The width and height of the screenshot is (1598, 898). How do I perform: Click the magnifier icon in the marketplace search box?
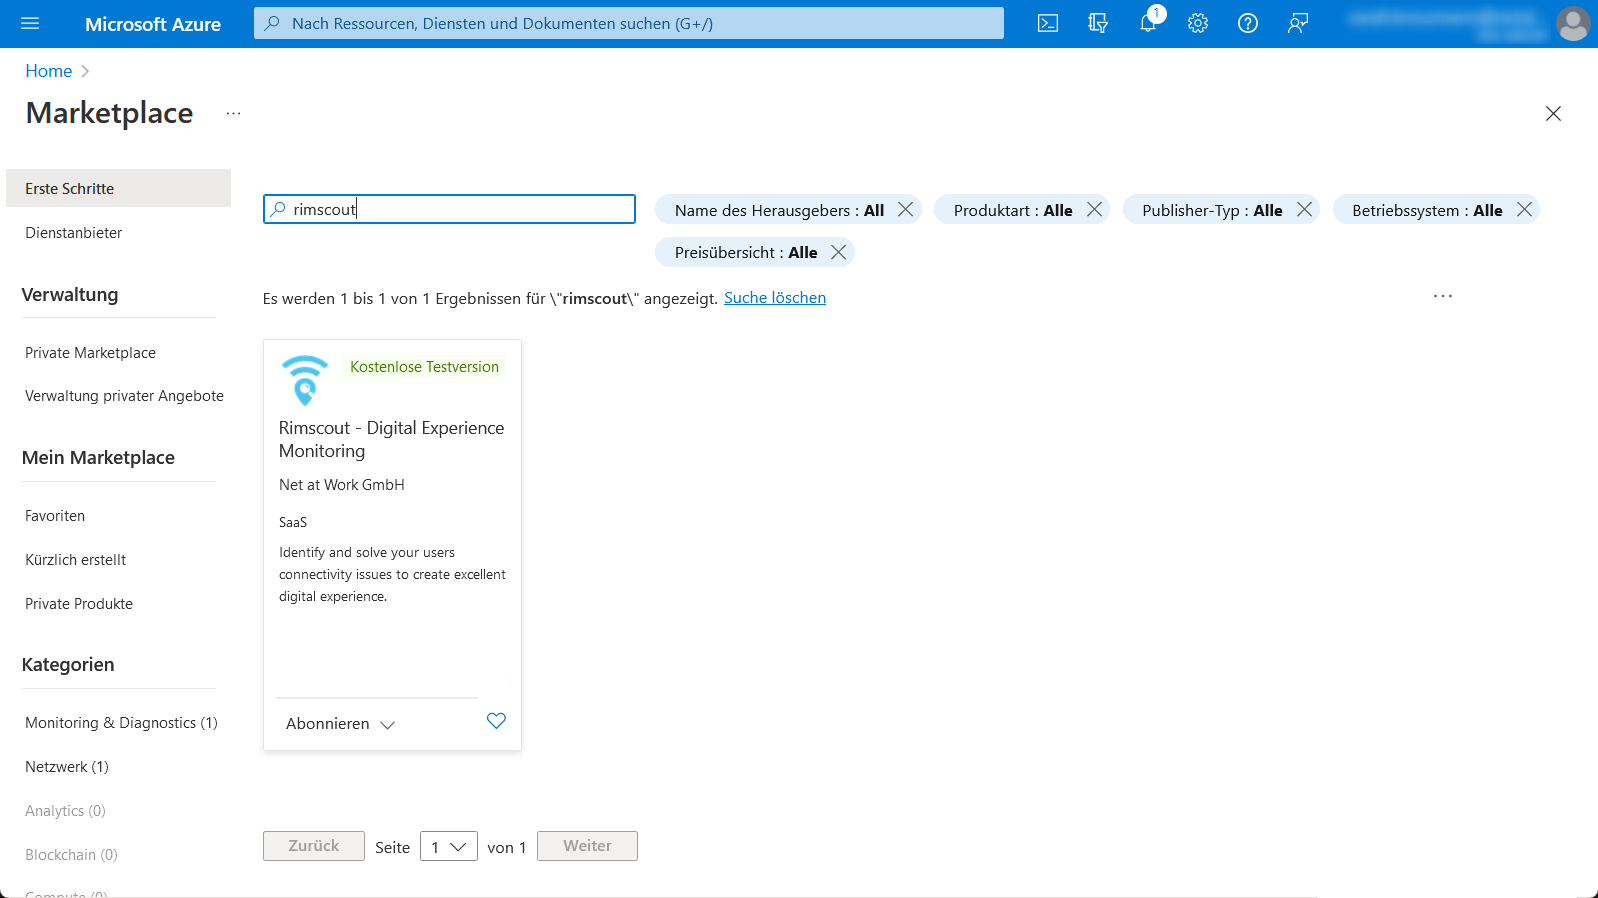coord(278,209)
